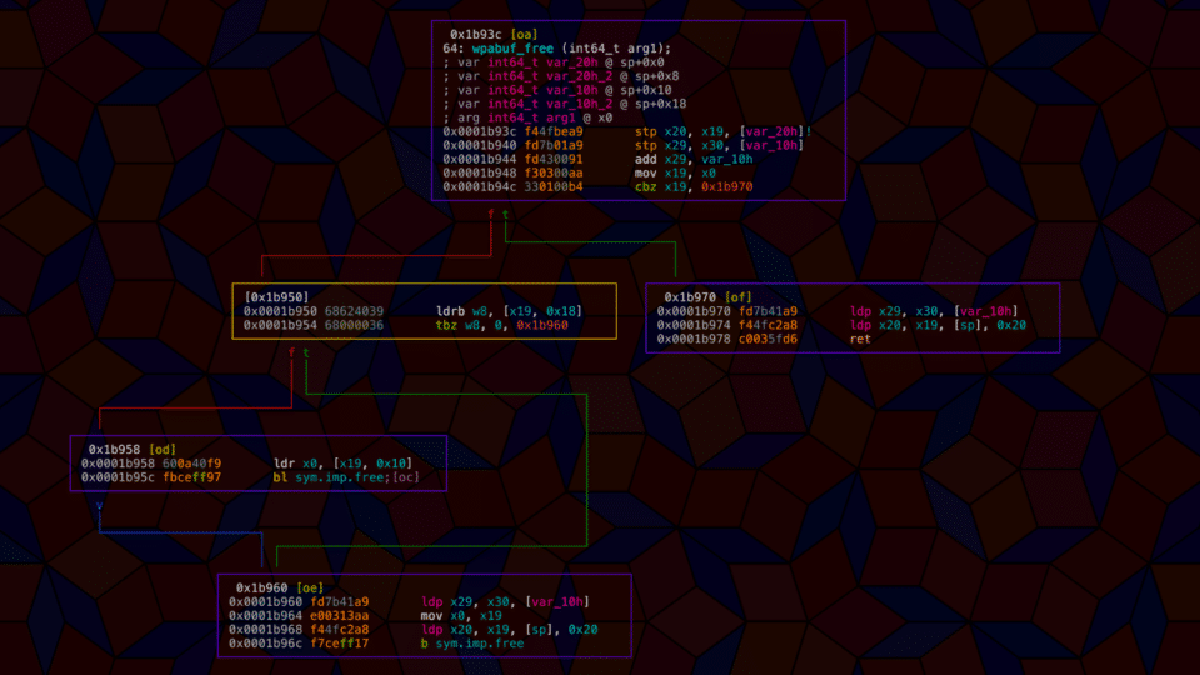Screen dimensions: 1200x675
Task: Click the 'v' edge marker under block 0x1b958
Action: (99, 507)
